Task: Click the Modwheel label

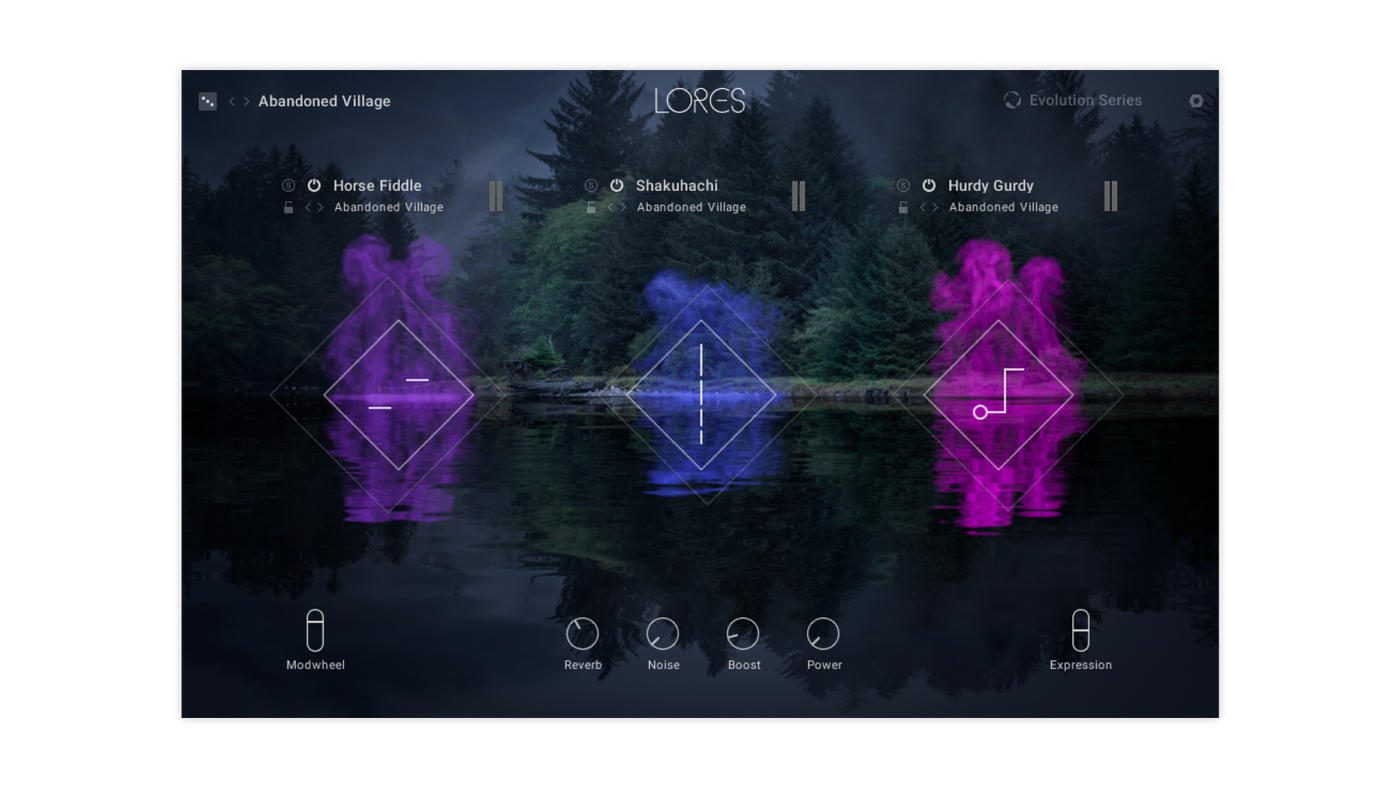Action: click(316, 665)
